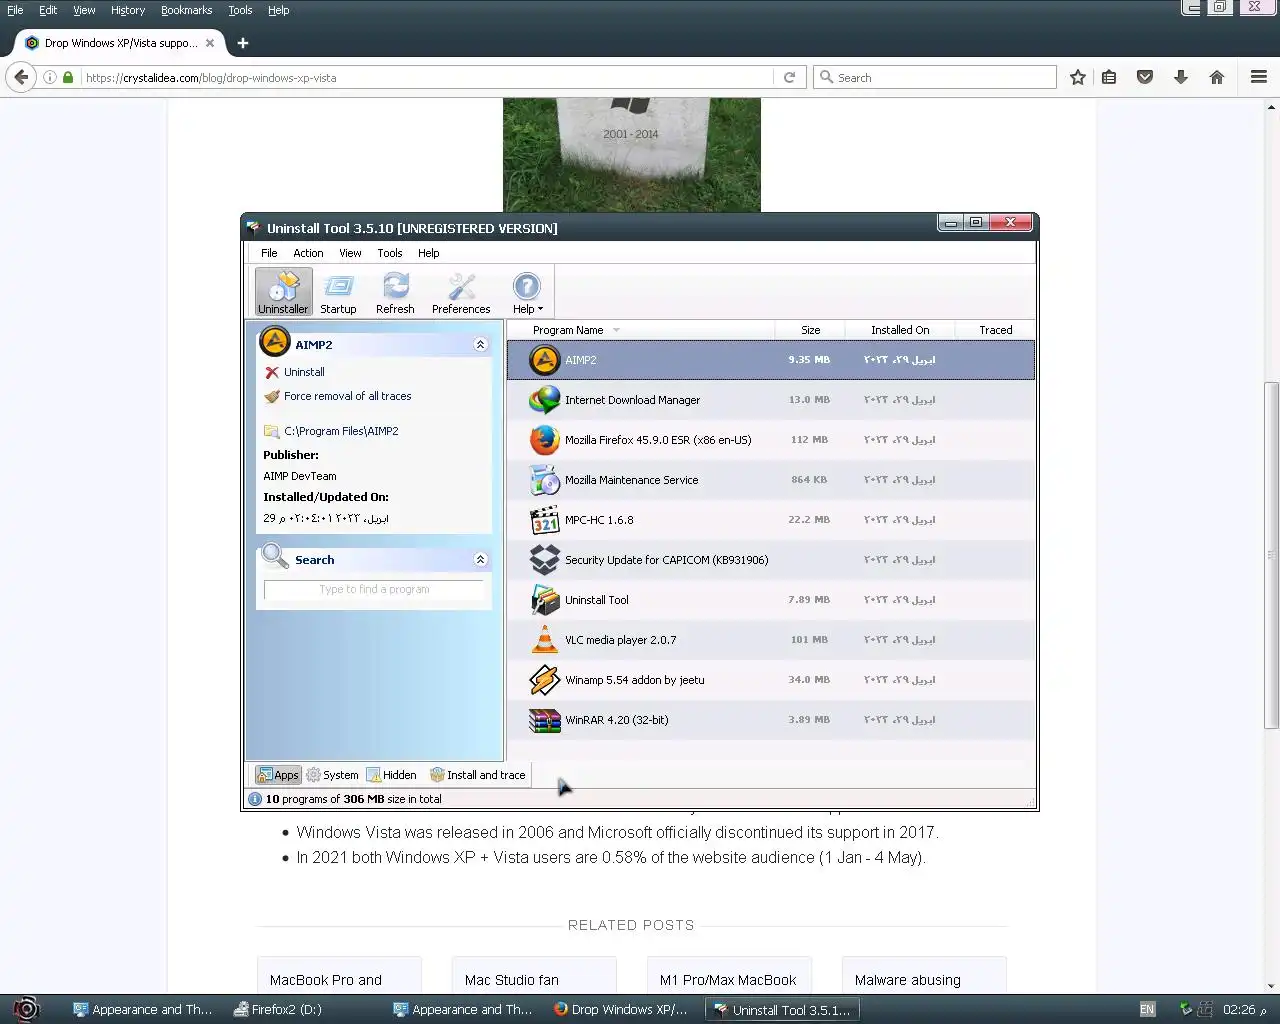
Task: Click the MPC-HC 1.6.8 icon
Action: 544,520
